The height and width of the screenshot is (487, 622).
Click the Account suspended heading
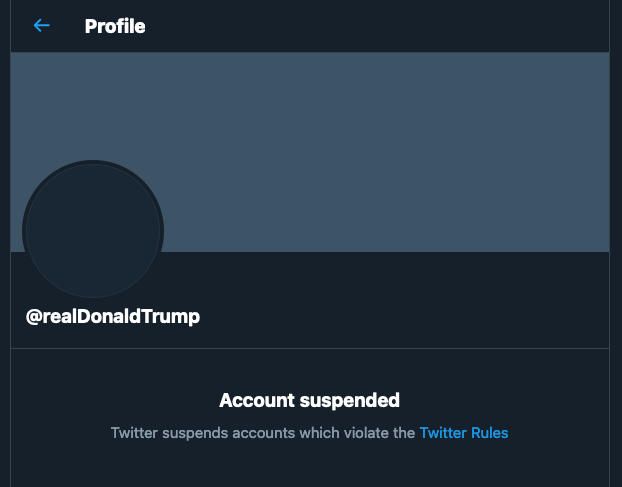[309, 400]
